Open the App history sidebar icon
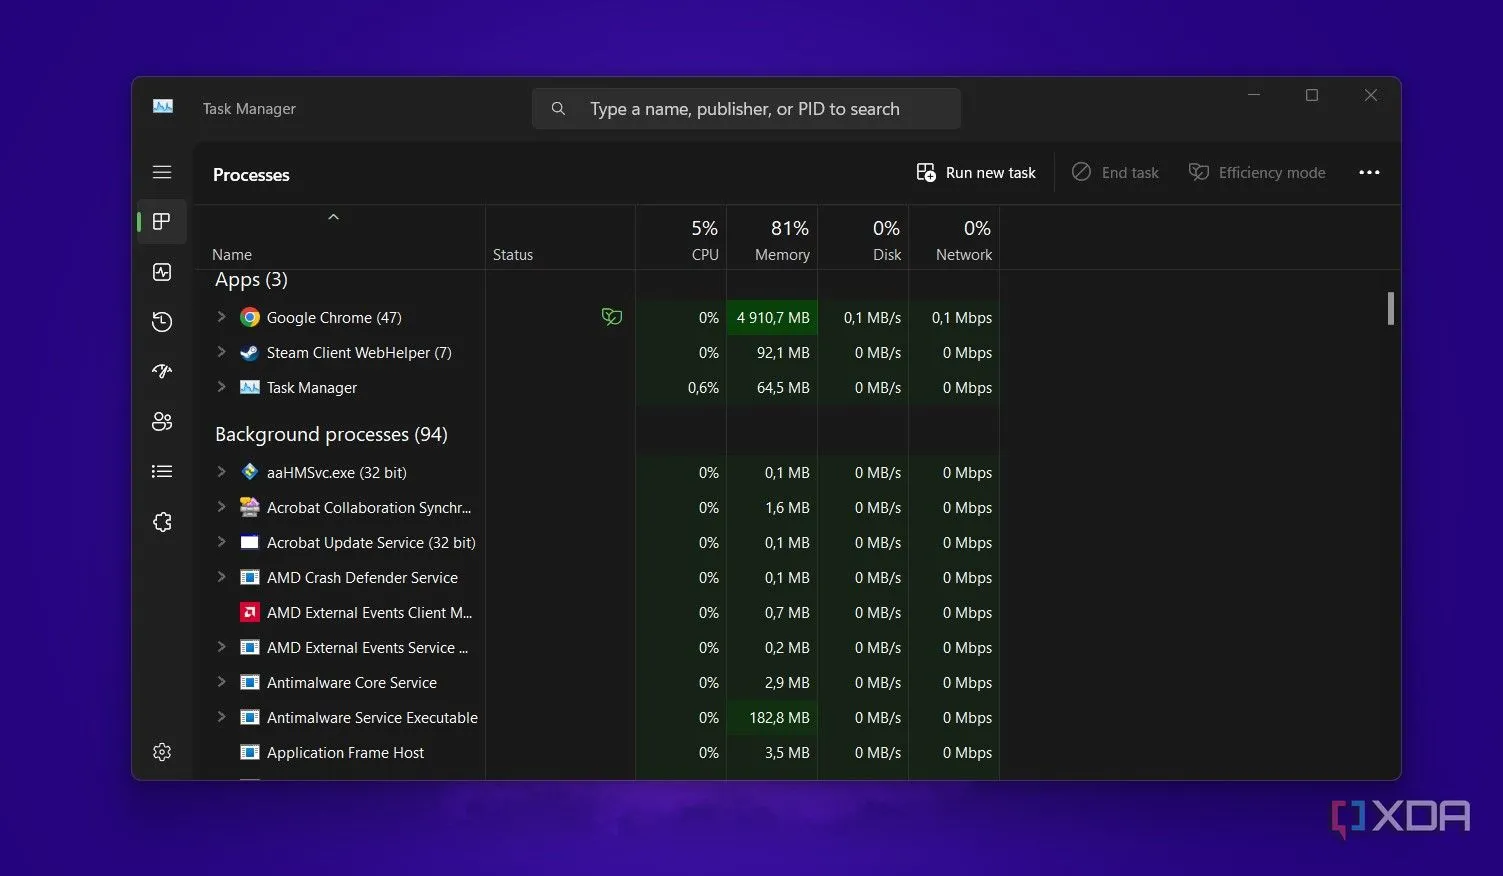This screenshot has height=876, width=1503. click(x=162, y=322)
